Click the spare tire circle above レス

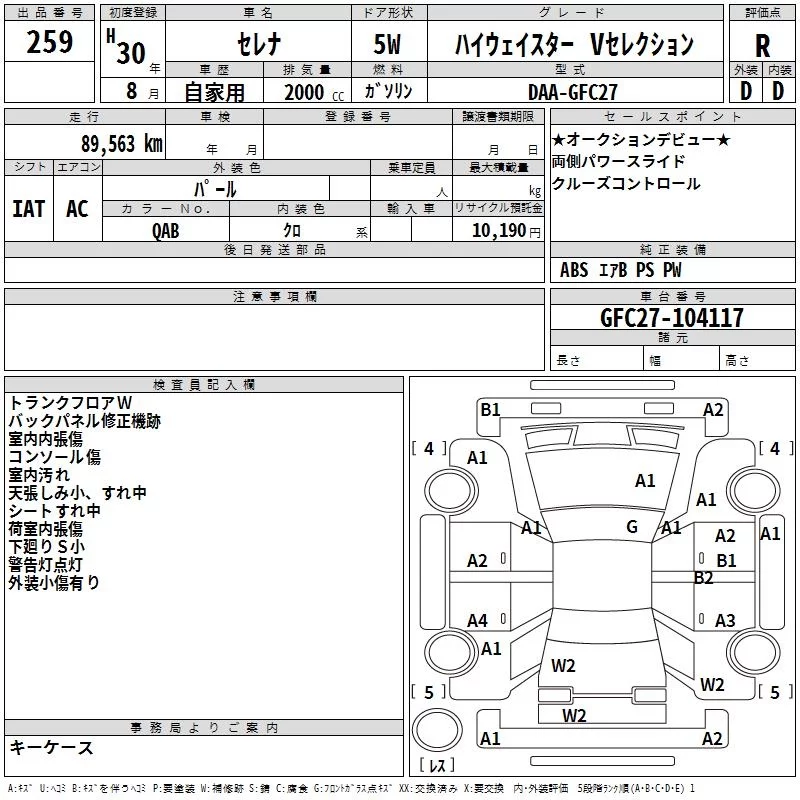(437, 729)
